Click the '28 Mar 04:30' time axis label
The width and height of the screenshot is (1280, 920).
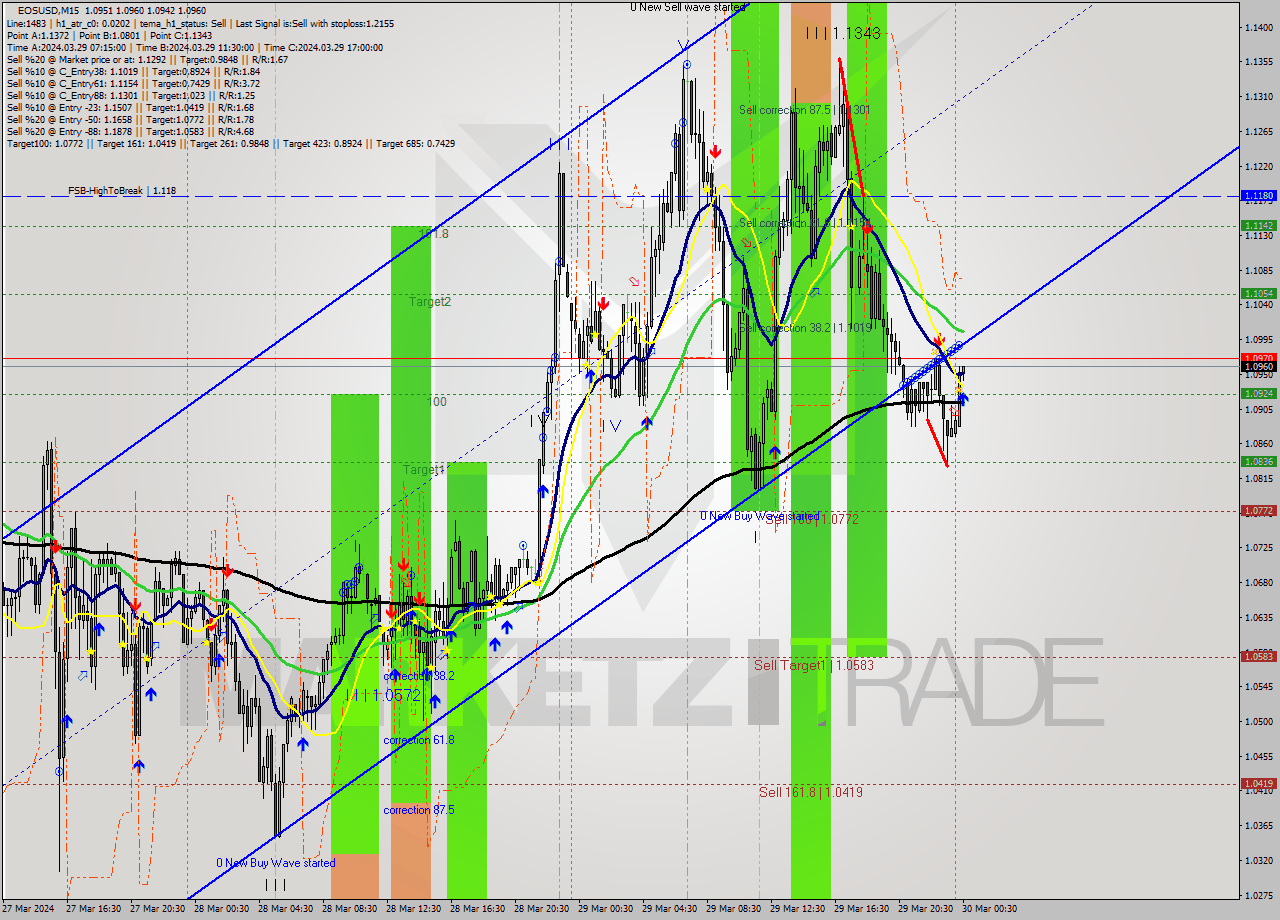pyautogui.click(x=285, y=909)
